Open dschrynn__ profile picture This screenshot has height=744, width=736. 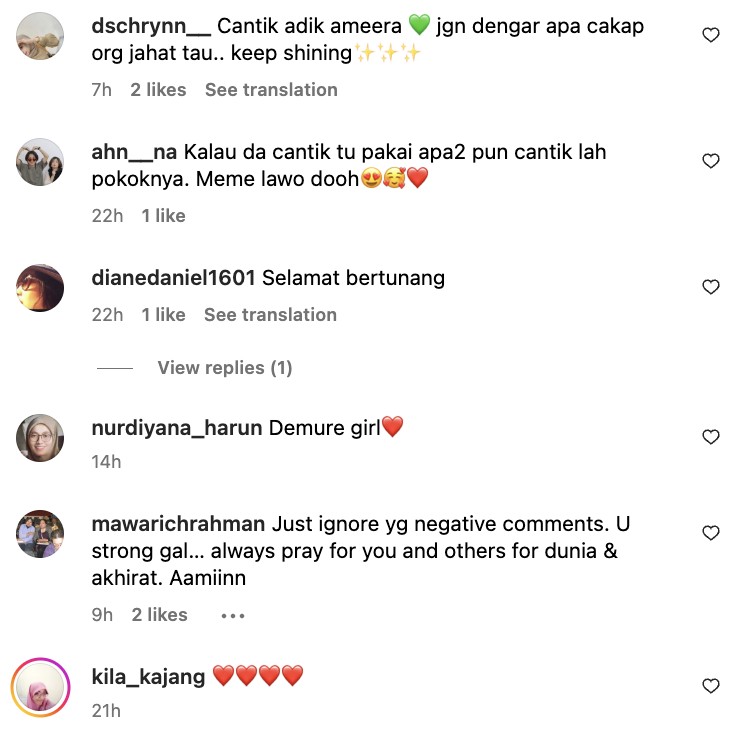point(40,36)
